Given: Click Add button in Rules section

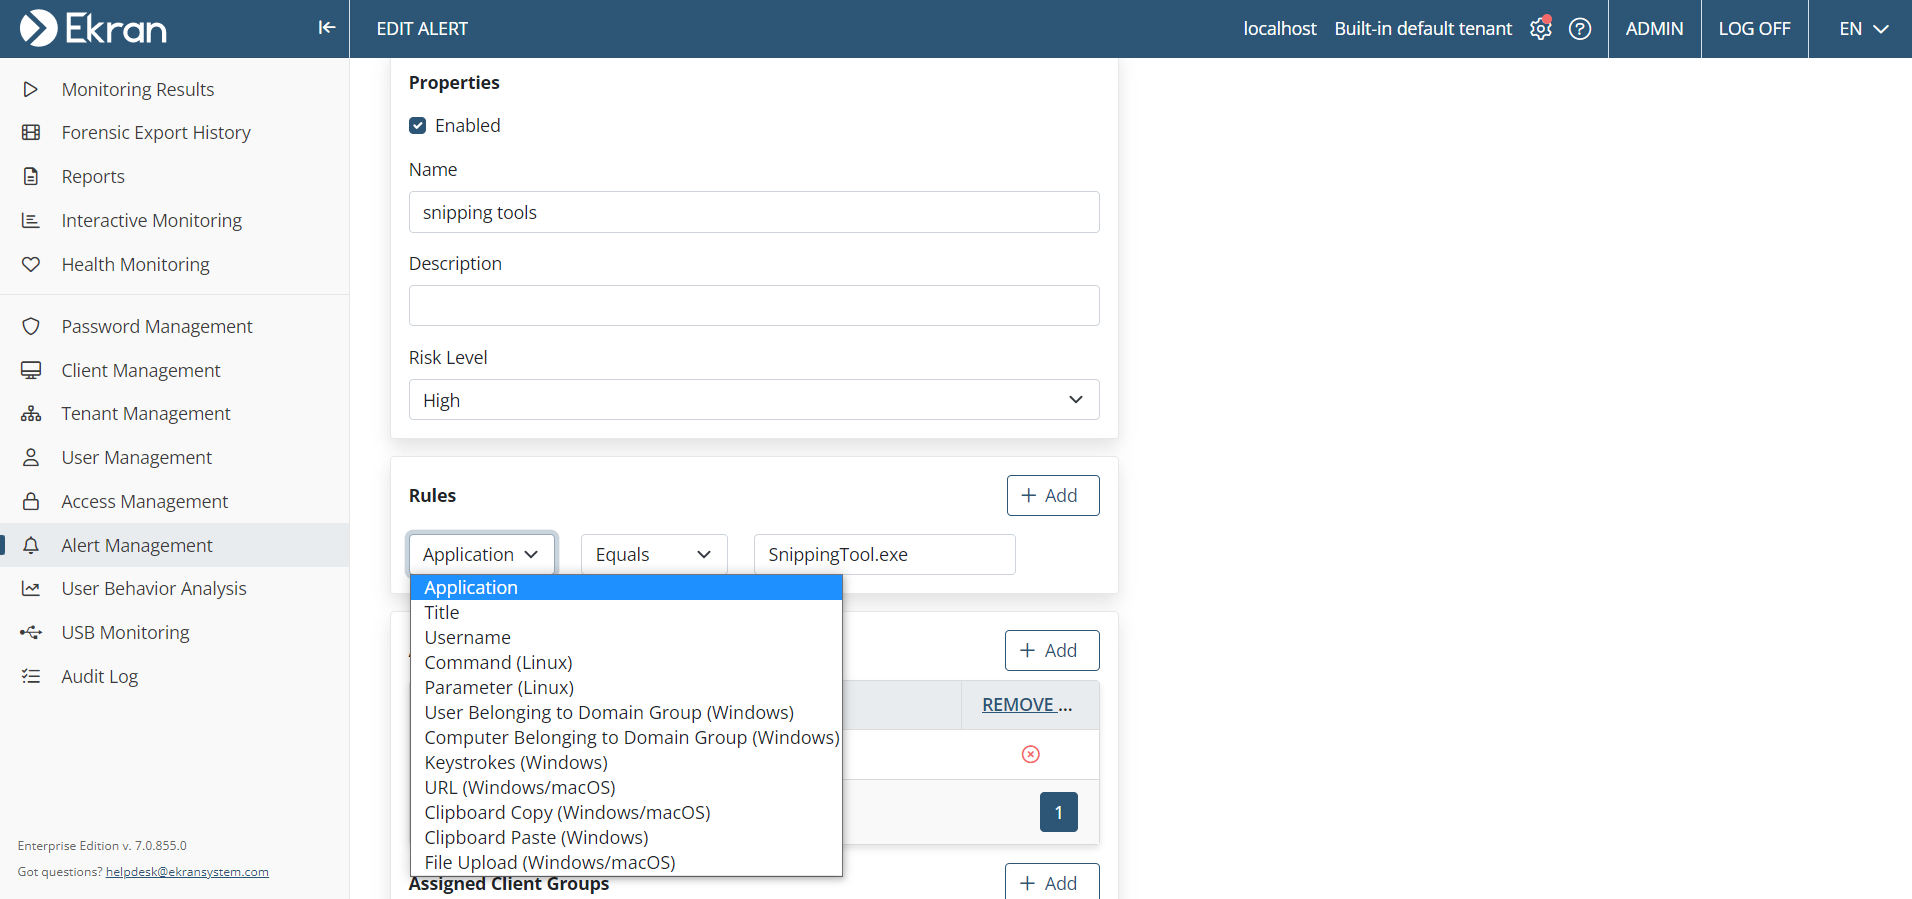Looking at the screenshot, I should (1052, 495).
